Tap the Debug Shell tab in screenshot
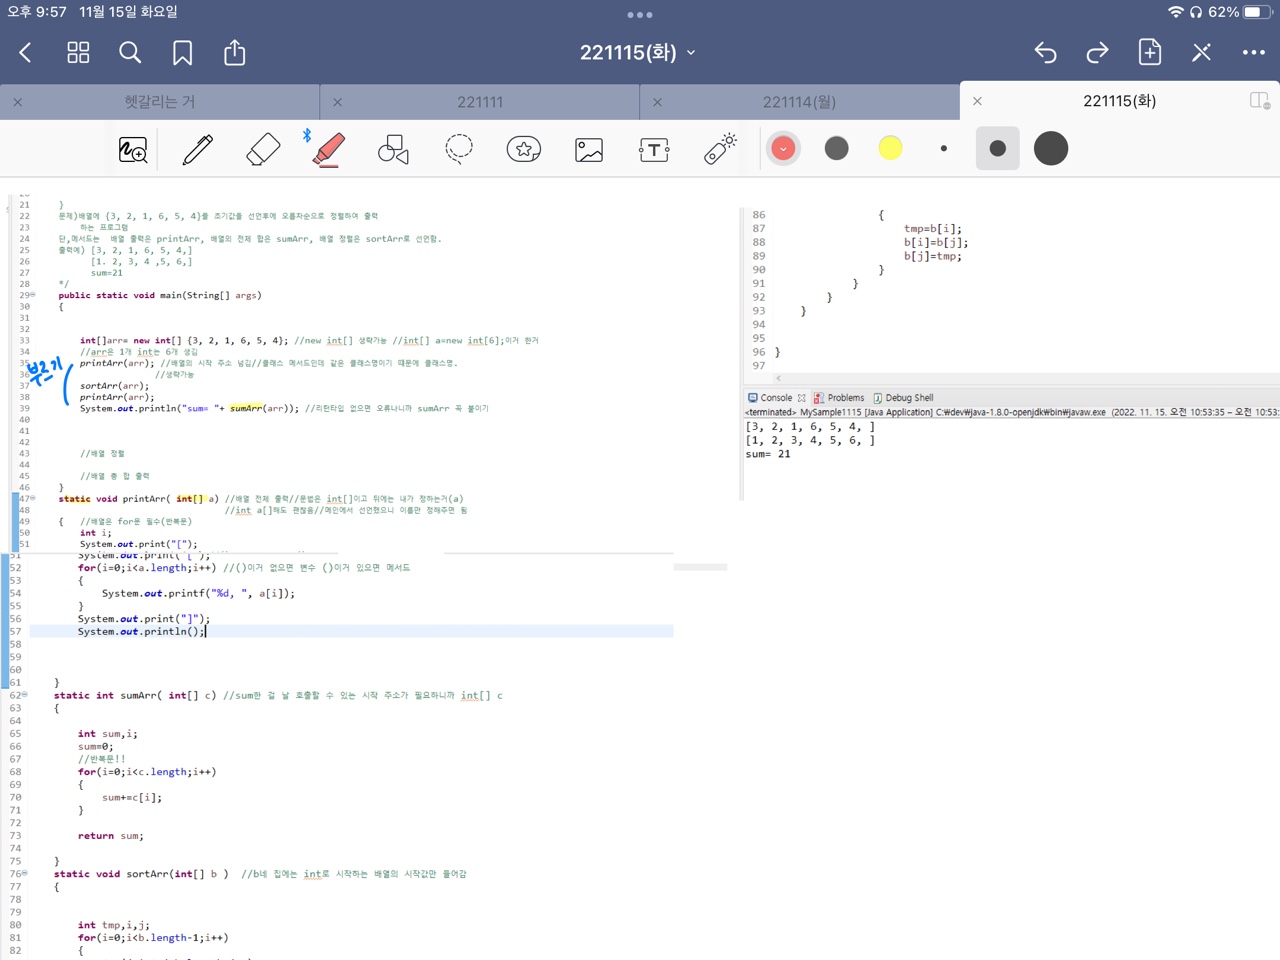The width and height of the screenshot is (1280, 960). coord(903,398)
